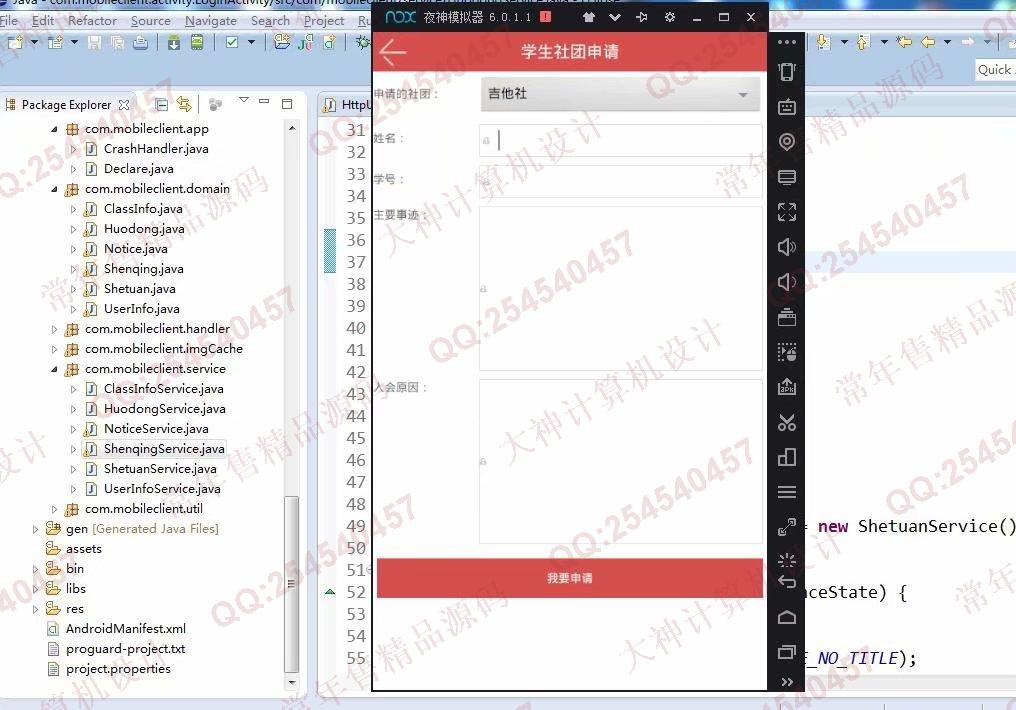
Task: Click Nox sidebar keyboard control icon
Action: [x=787, y=107]
